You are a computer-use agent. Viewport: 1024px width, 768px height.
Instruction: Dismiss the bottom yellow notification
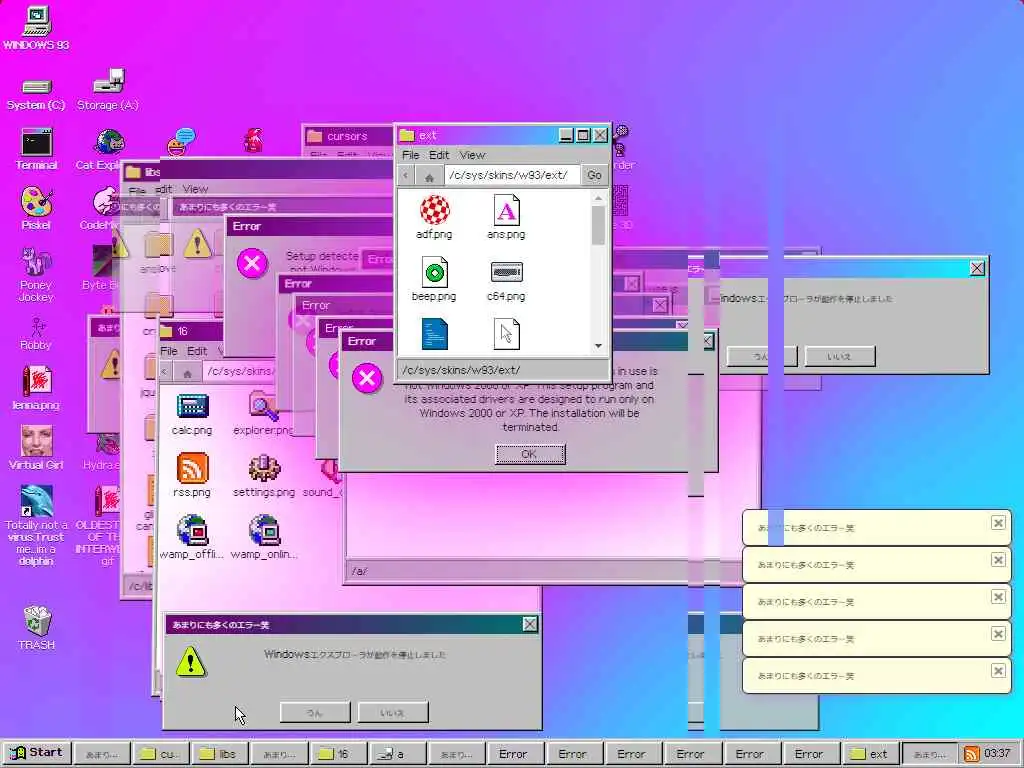[998, 671]
